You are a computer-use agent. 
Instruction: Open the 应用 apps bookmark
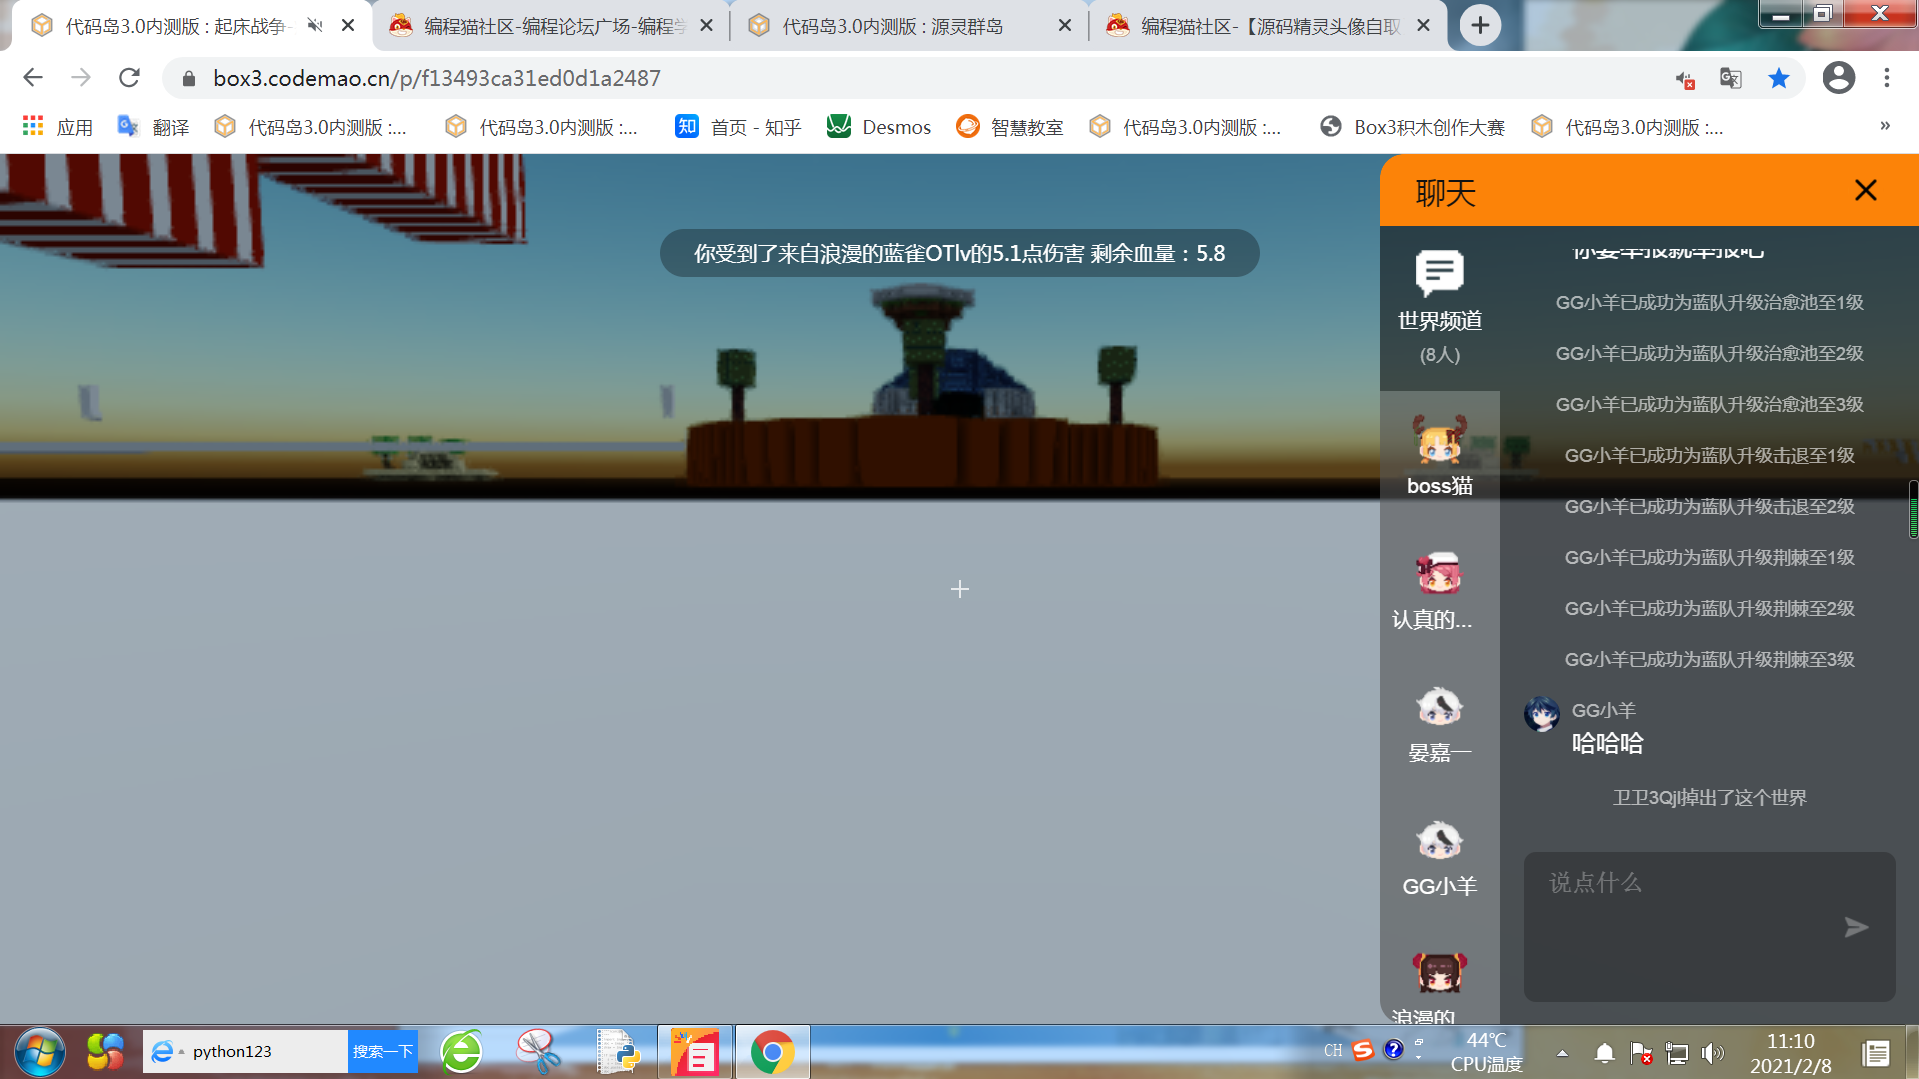point(57,127)
